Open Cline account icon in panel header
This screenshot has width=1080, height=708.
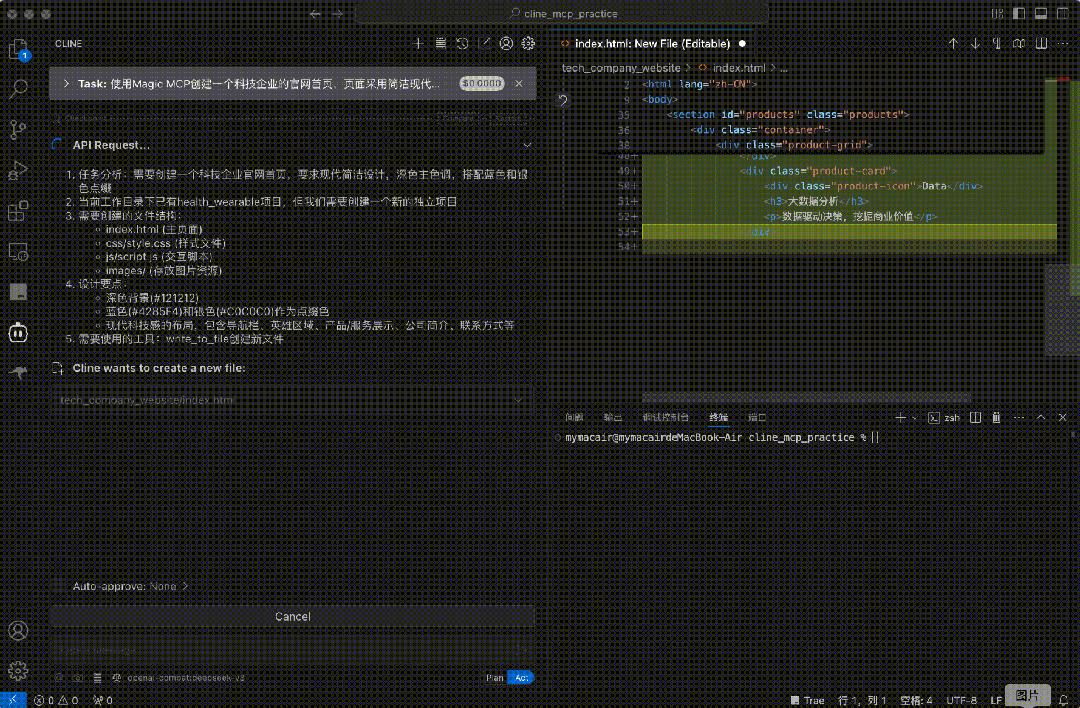(x=506, y=44)
